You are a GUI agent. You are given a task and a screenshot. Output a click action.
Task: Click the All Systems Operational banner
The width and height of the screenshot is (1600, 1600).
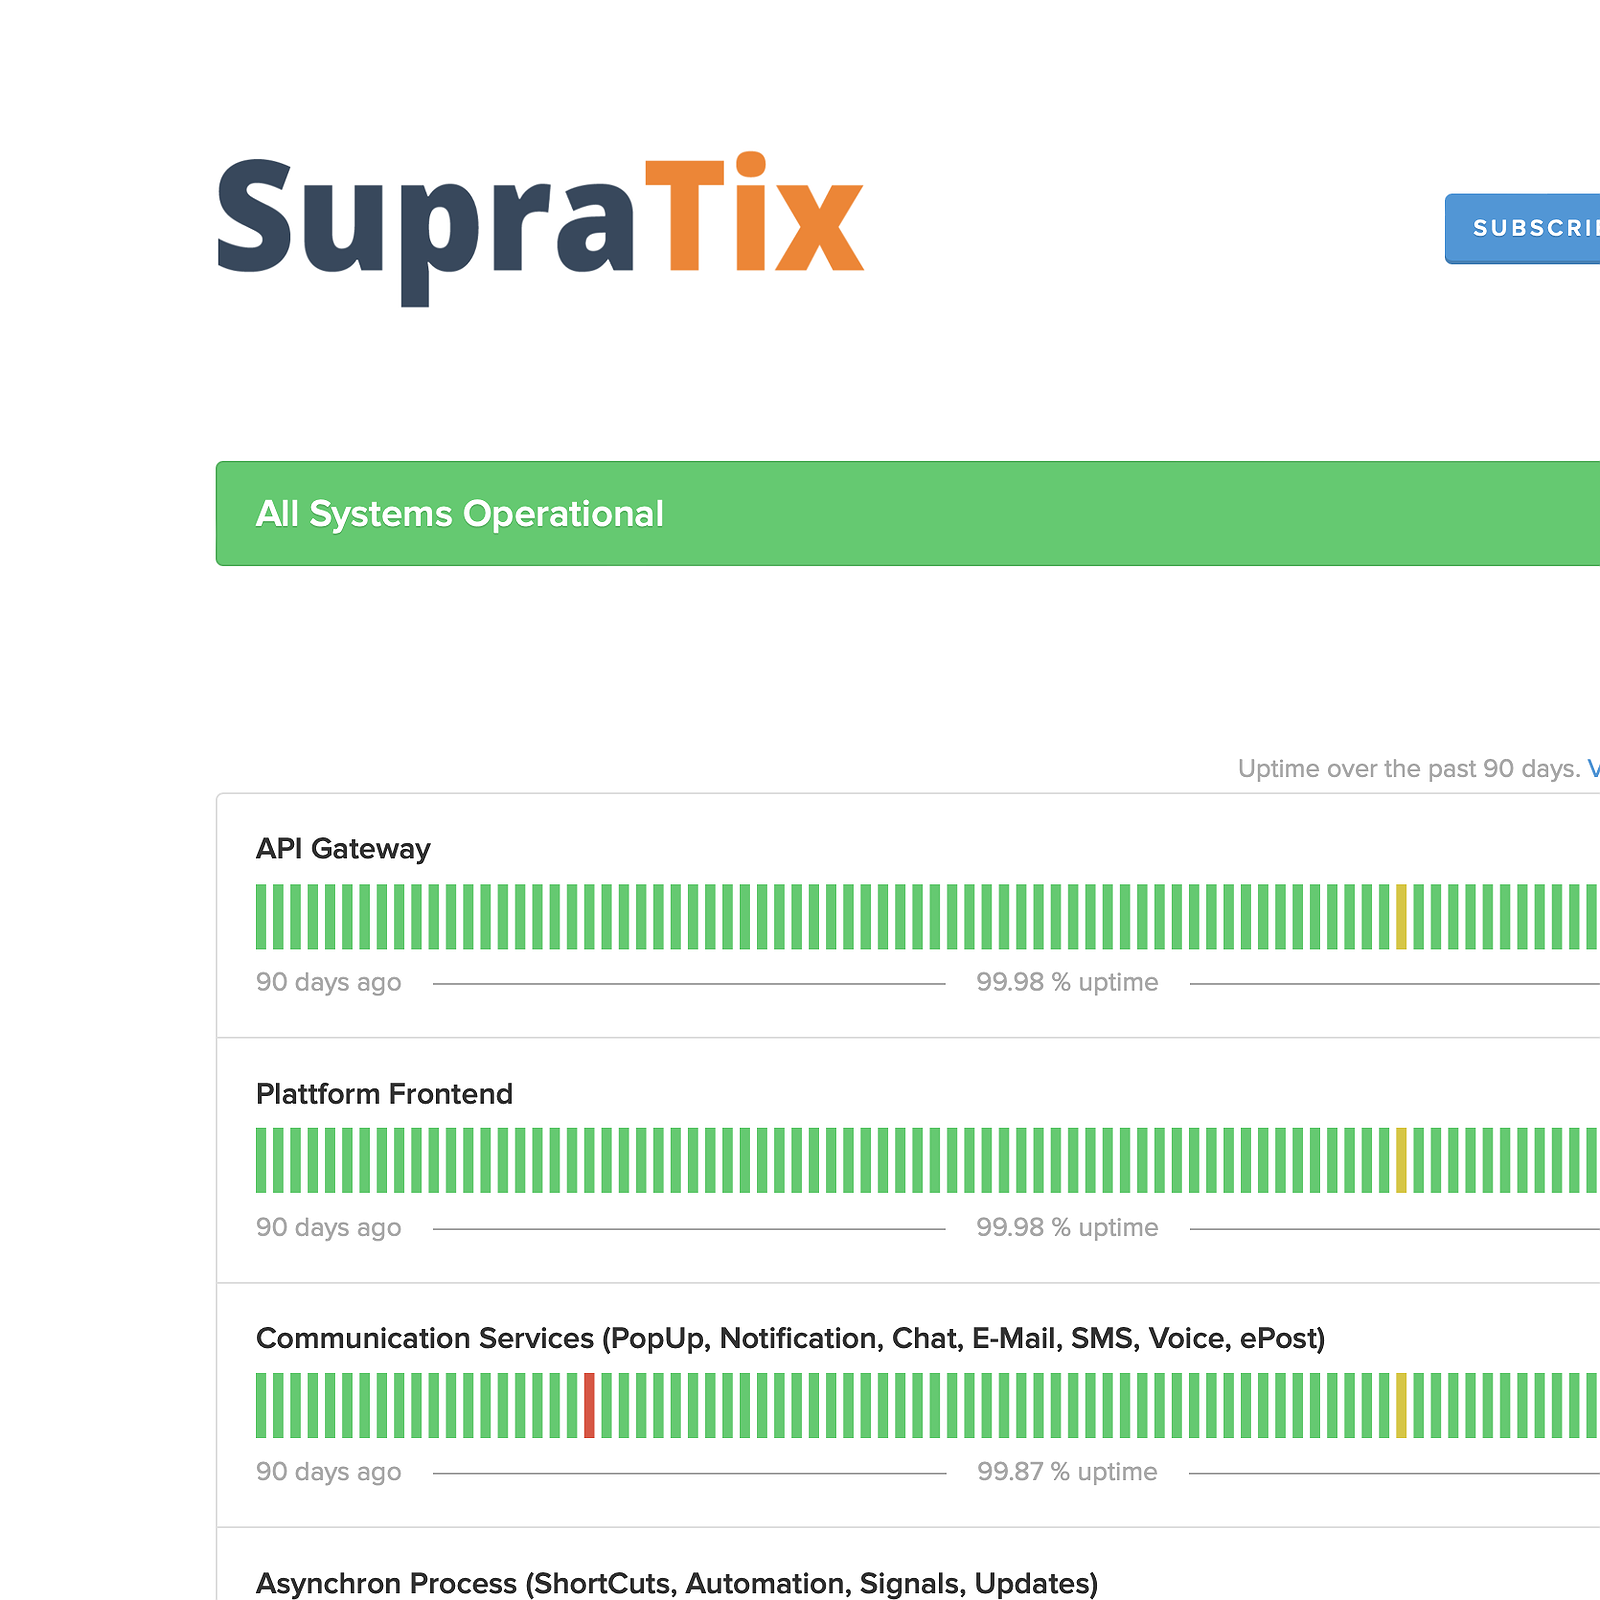[x=908, y=514]
